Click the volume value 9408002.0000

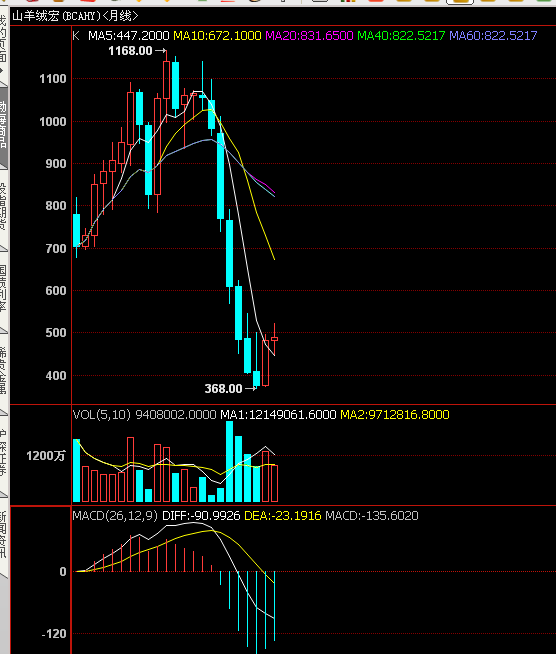point(176,415)
